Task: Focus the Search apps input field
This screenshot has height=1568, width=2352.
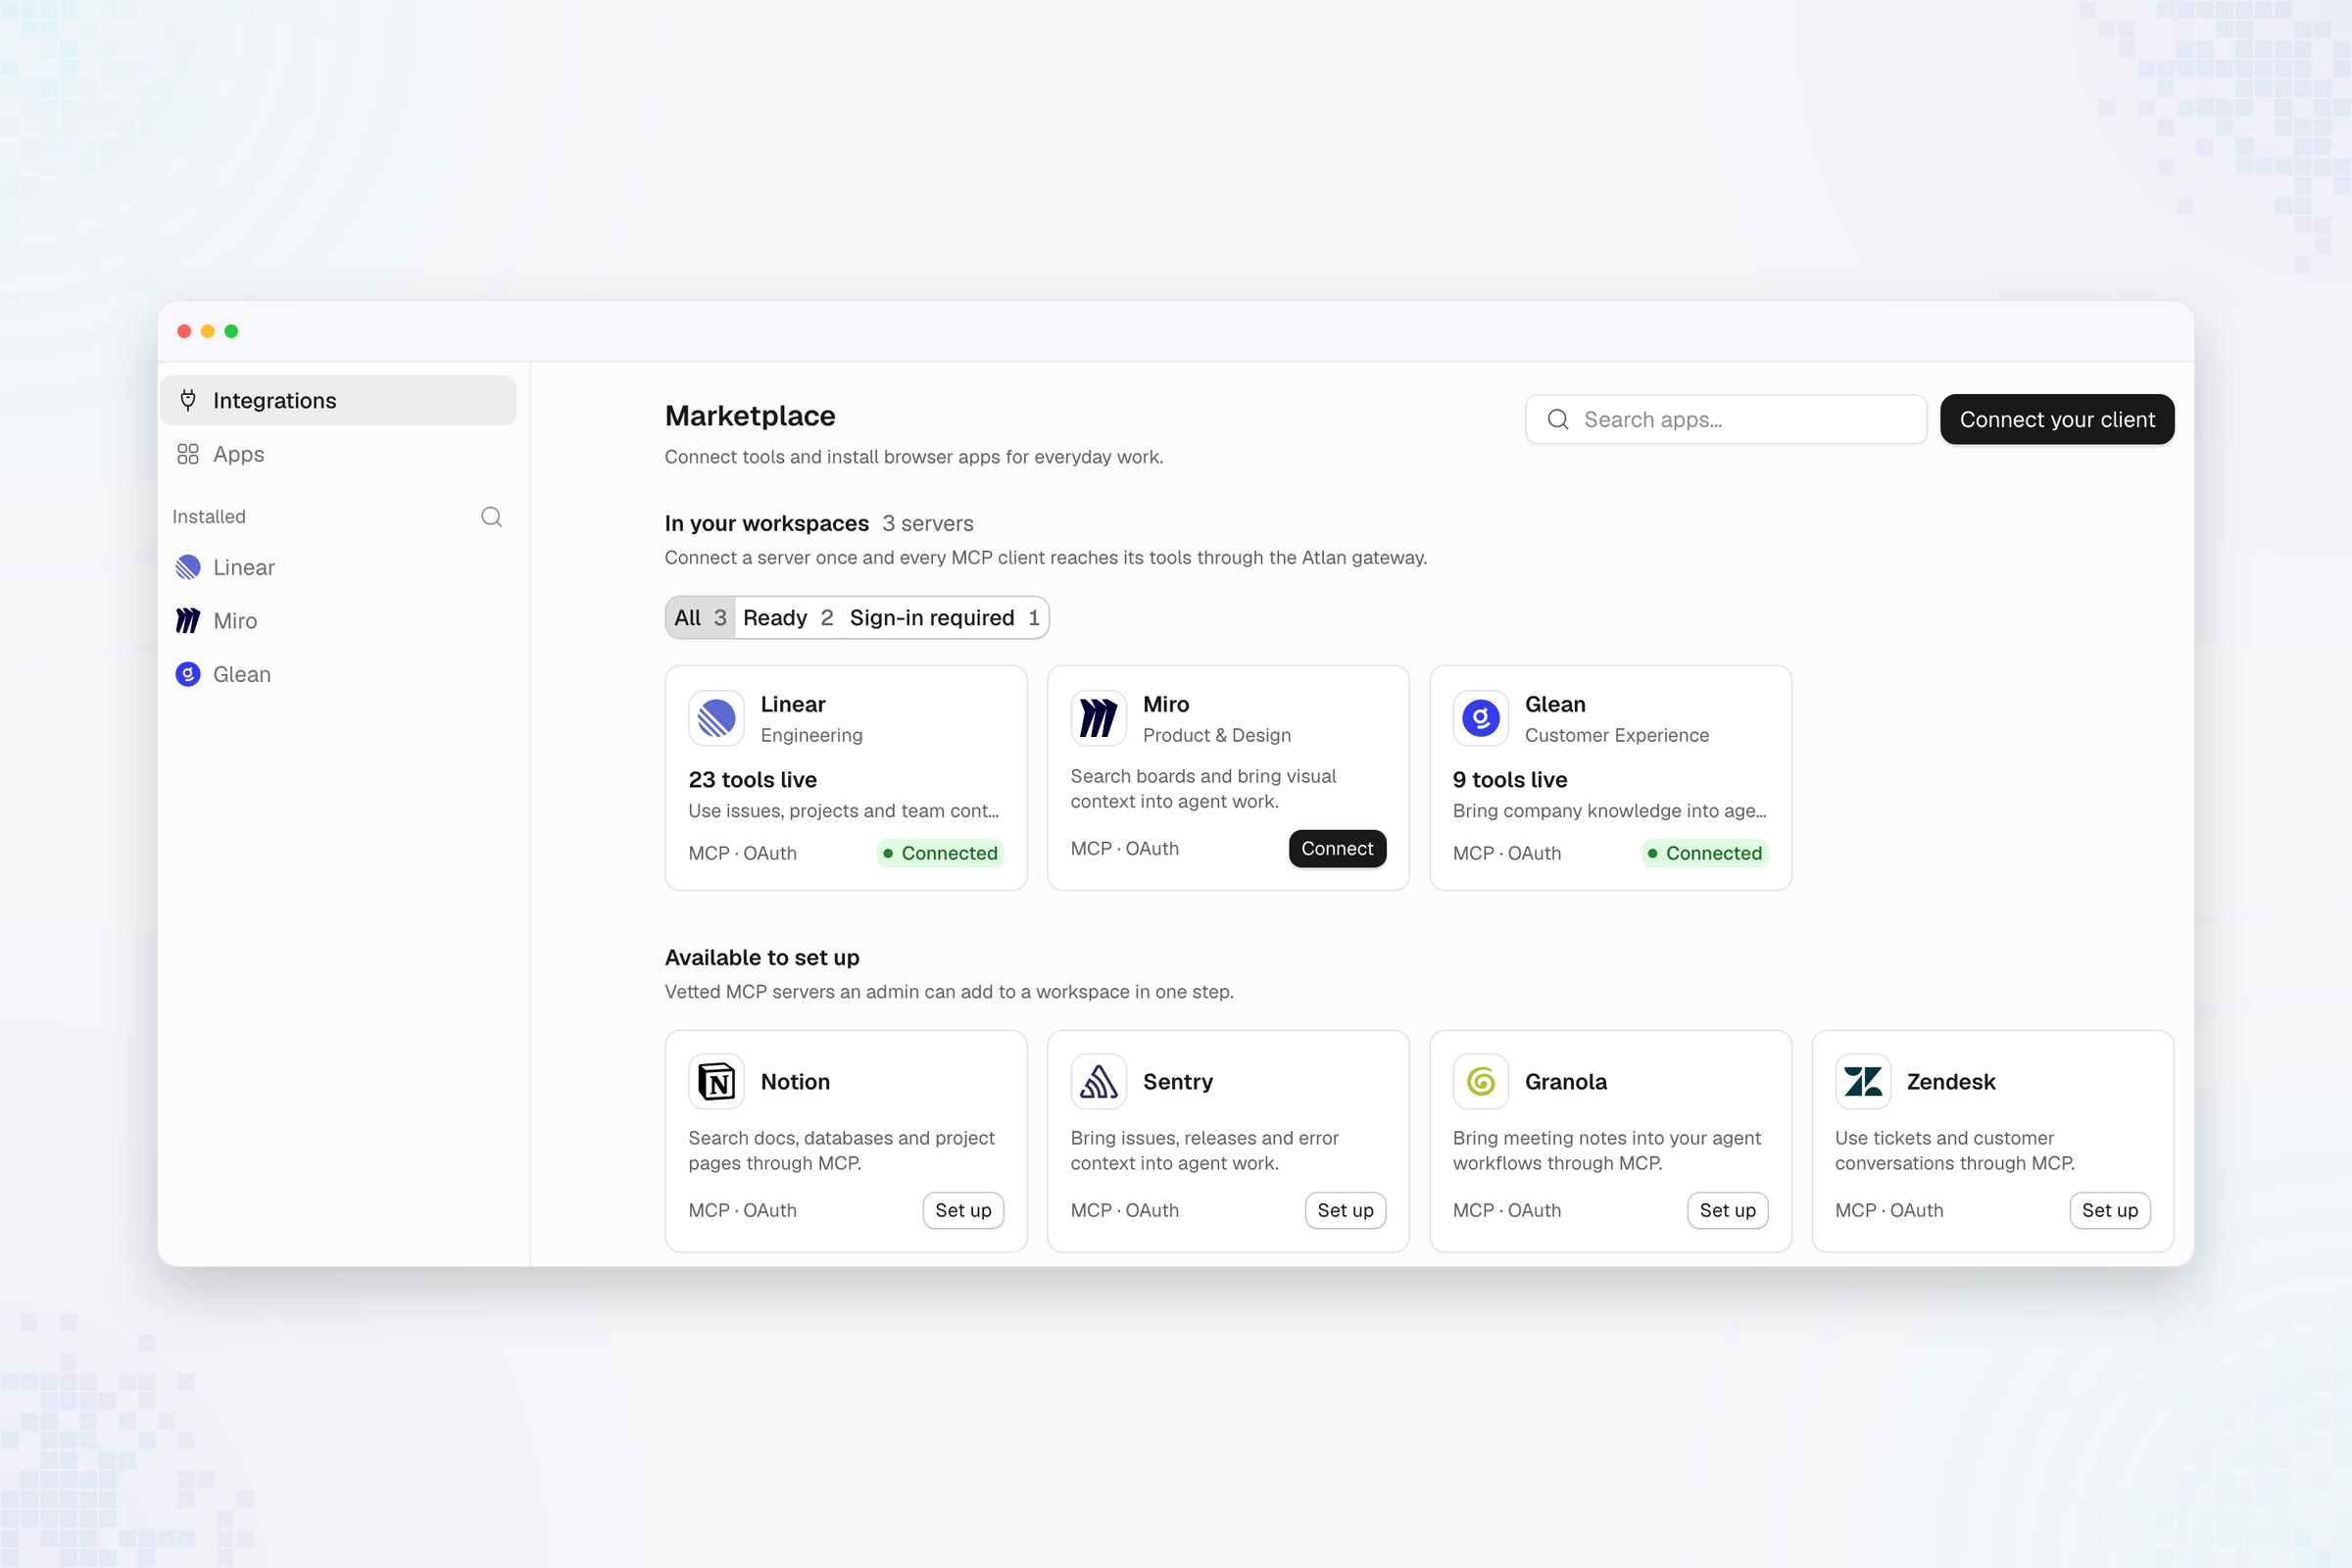Action: tap(1726, 419)
